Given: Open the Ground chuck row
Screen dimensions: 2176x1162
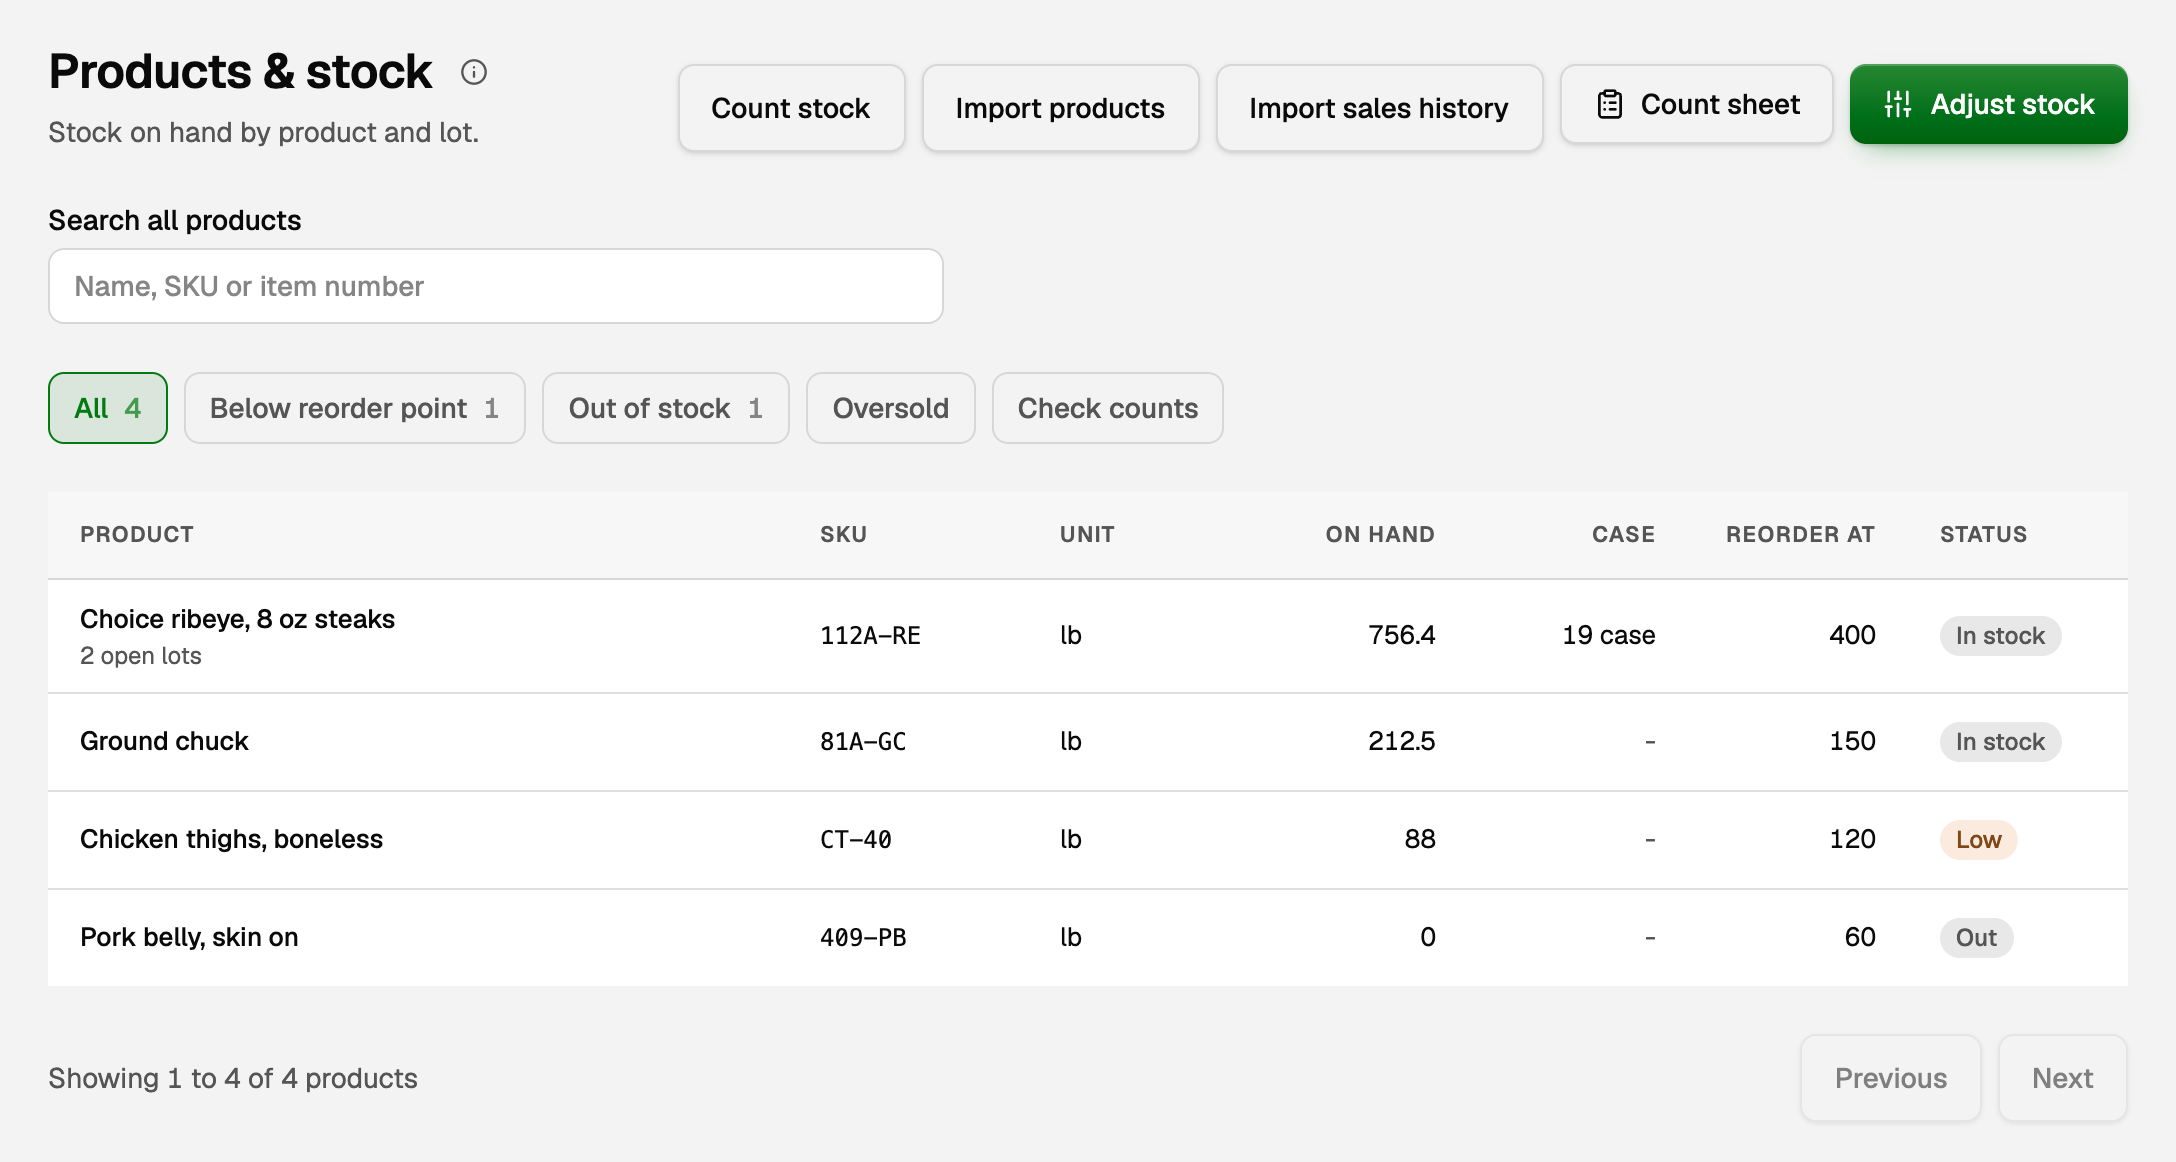Looking at the screenshot, I should [1088, 742].
